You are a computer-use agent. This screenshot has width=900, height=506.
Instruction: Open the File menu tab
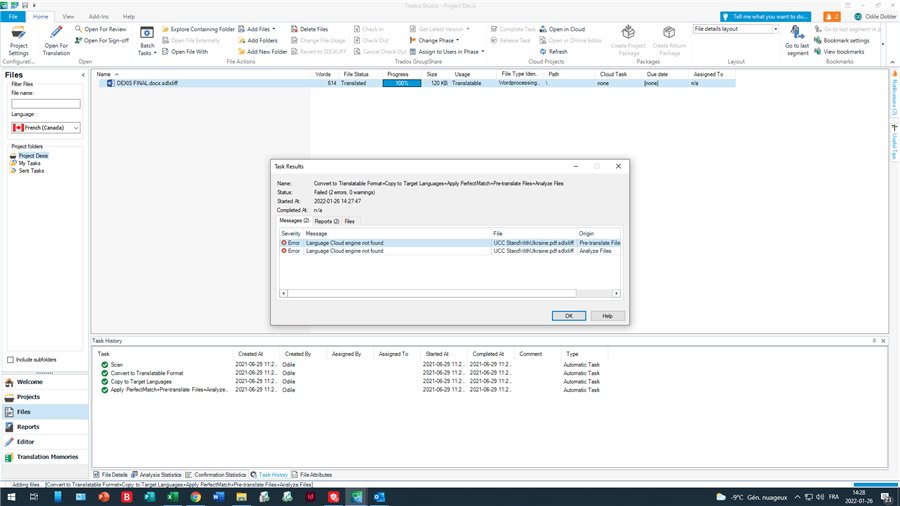[13, 17]
